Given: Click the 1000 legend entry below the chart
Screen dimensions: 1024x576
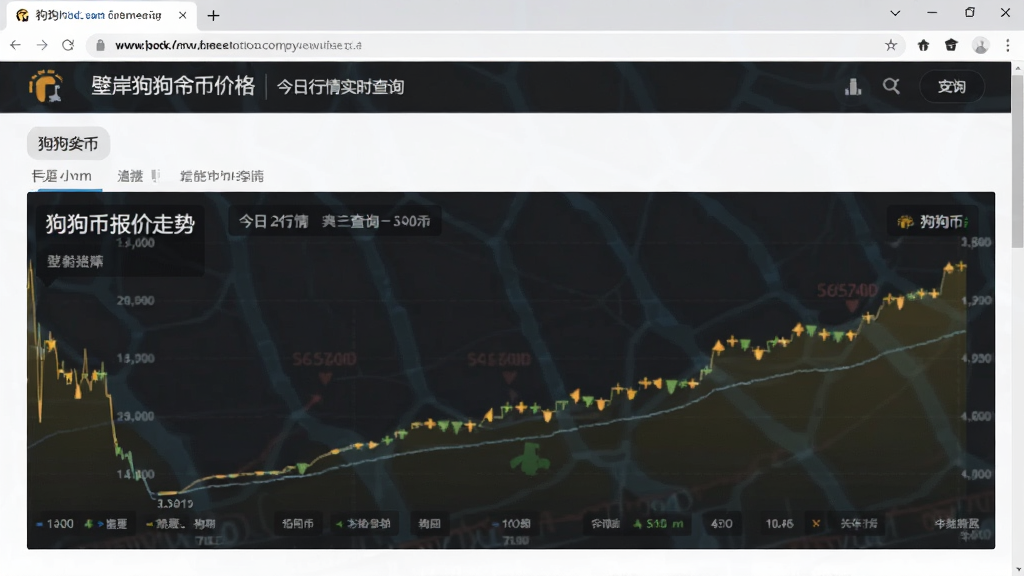Looking at the screenshot, I should point(55,524).
